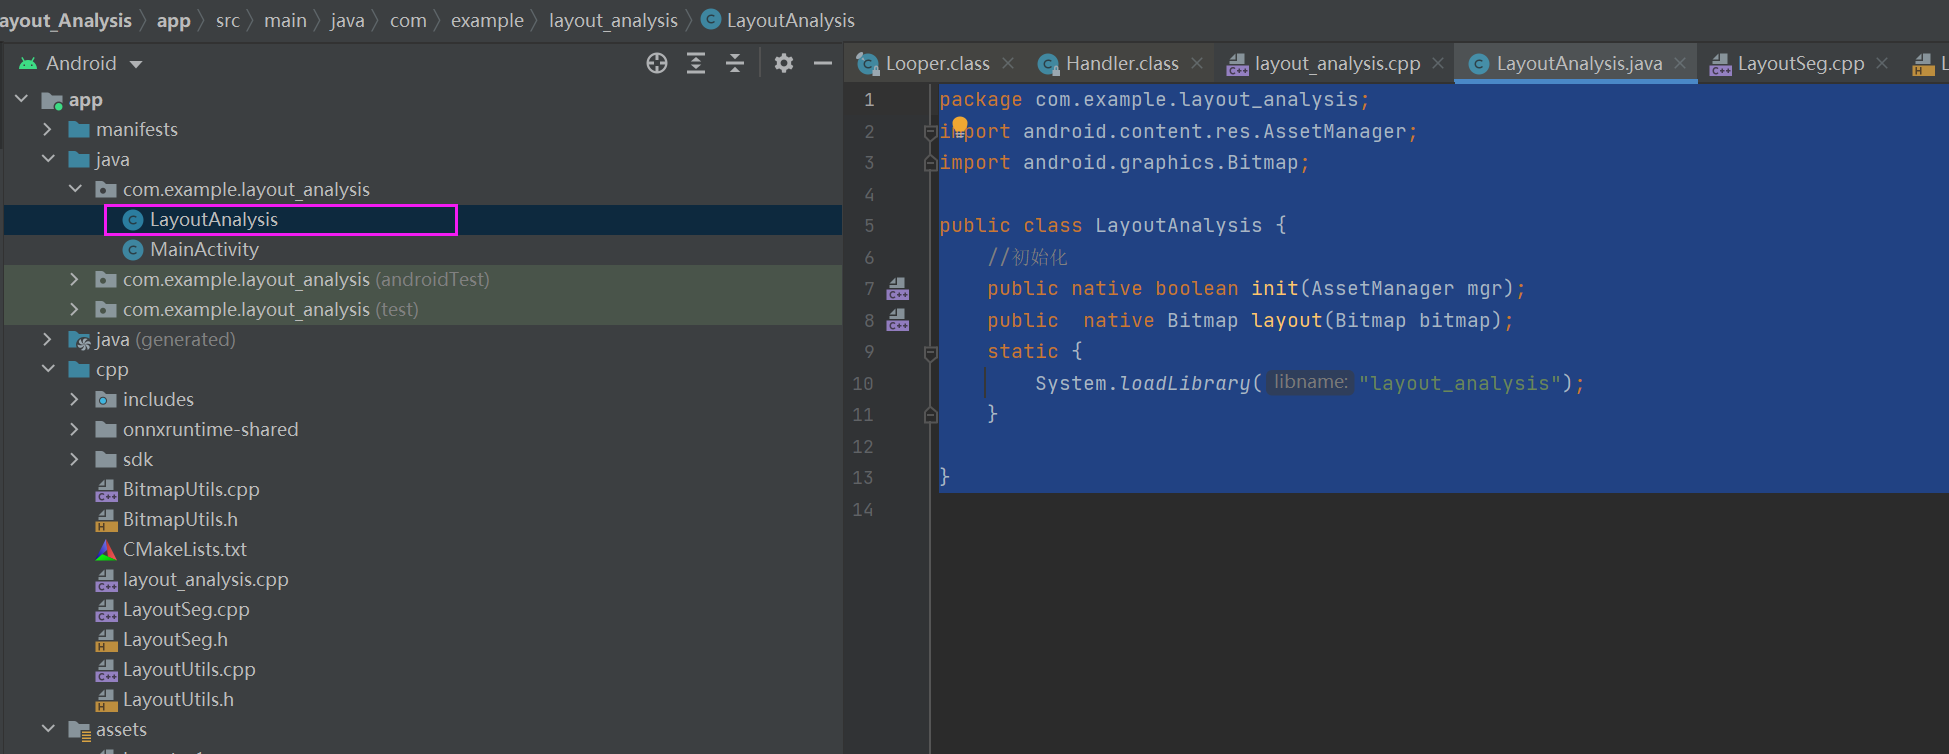This screenshot has height=754, width=1949.
Task: Click the app breadcrumb
Action: tap(173, 20)
